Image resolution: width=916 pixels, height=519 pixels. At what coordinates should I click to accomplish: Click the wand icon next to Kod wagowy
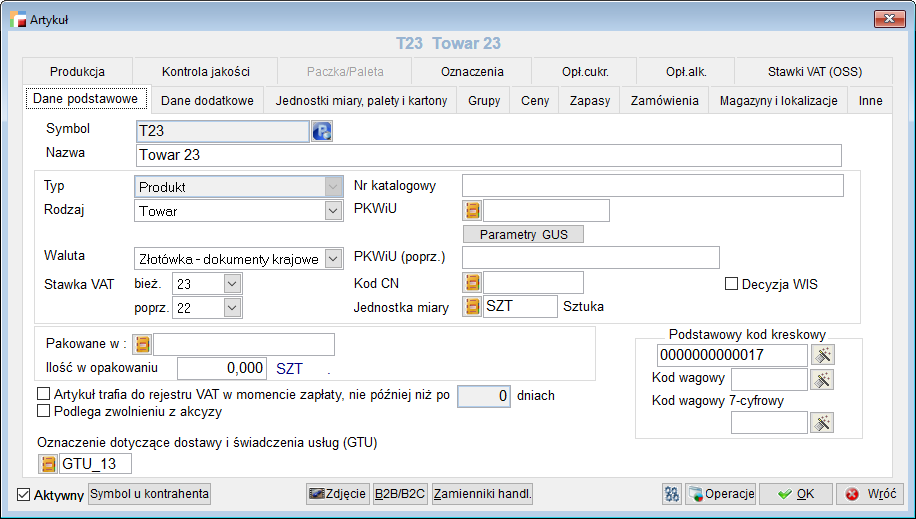coord(822,379)
